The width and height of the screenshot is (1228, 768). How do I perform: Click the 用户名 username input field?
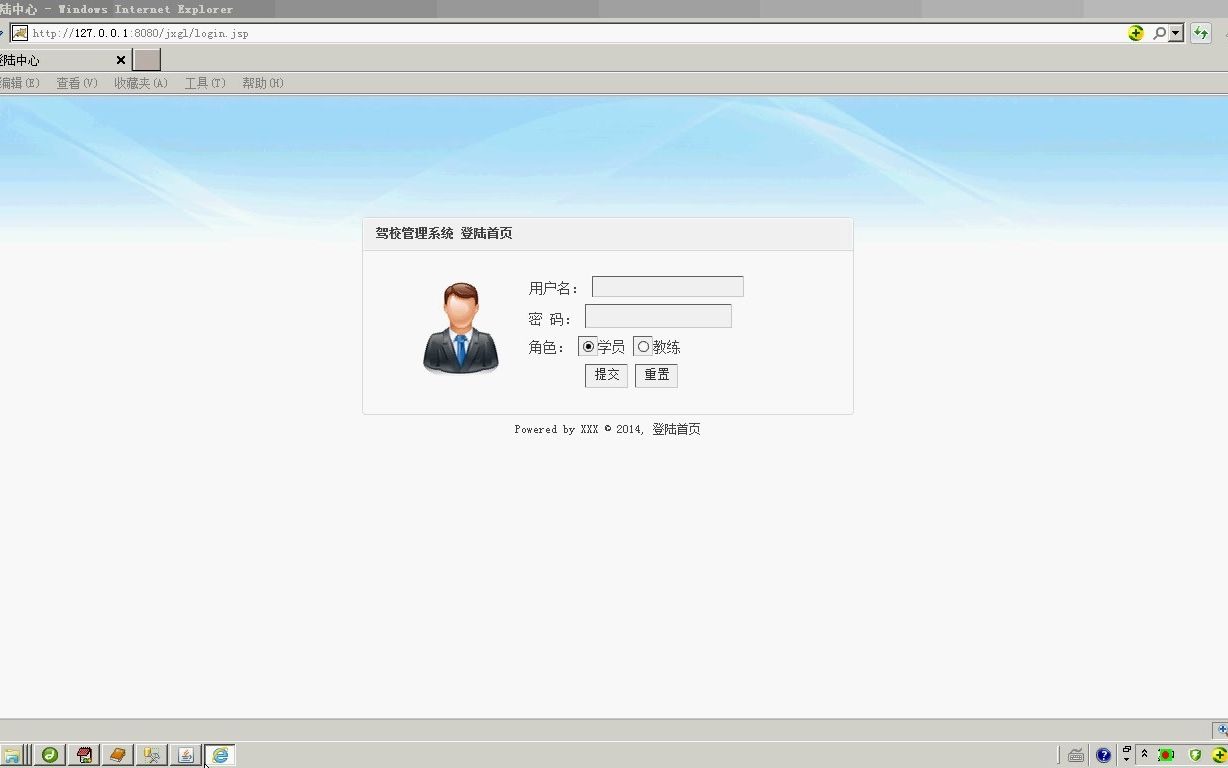[666, 286]
